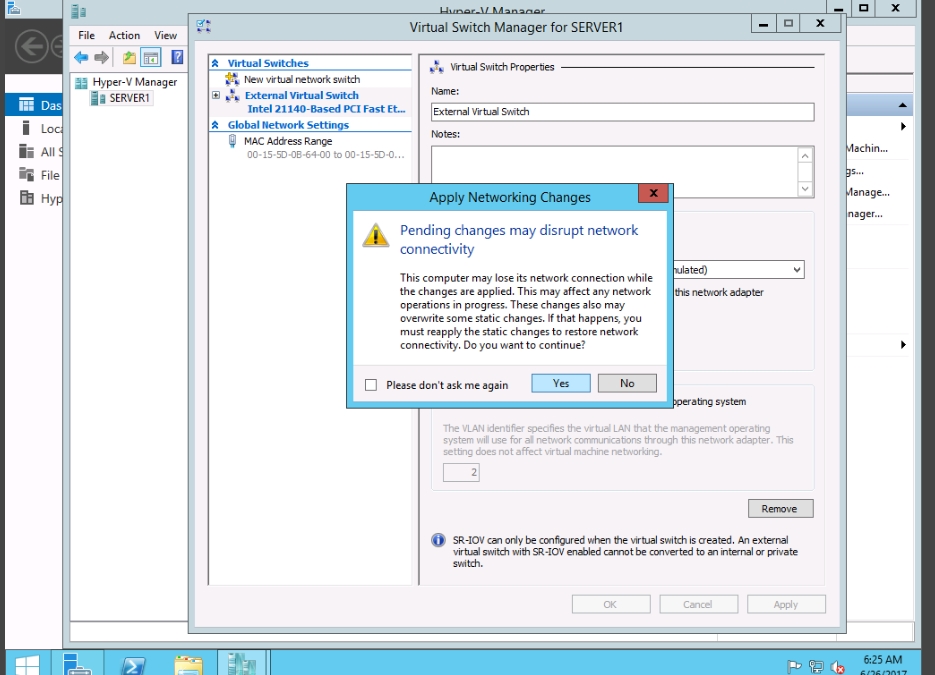Screen dimensions: 935x675
Task: Select the Hyper-V Manager root tree node
Action: tap(135, 82)
